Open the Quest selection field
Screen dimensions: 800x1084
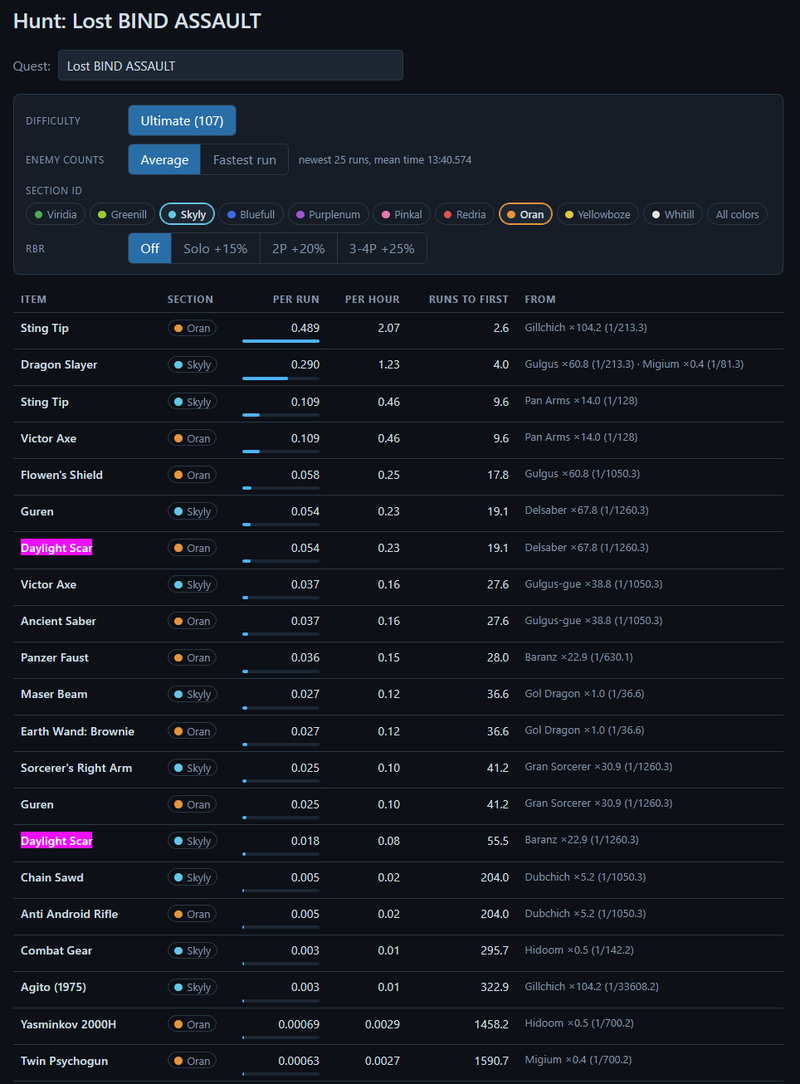(x=230, y=66)
